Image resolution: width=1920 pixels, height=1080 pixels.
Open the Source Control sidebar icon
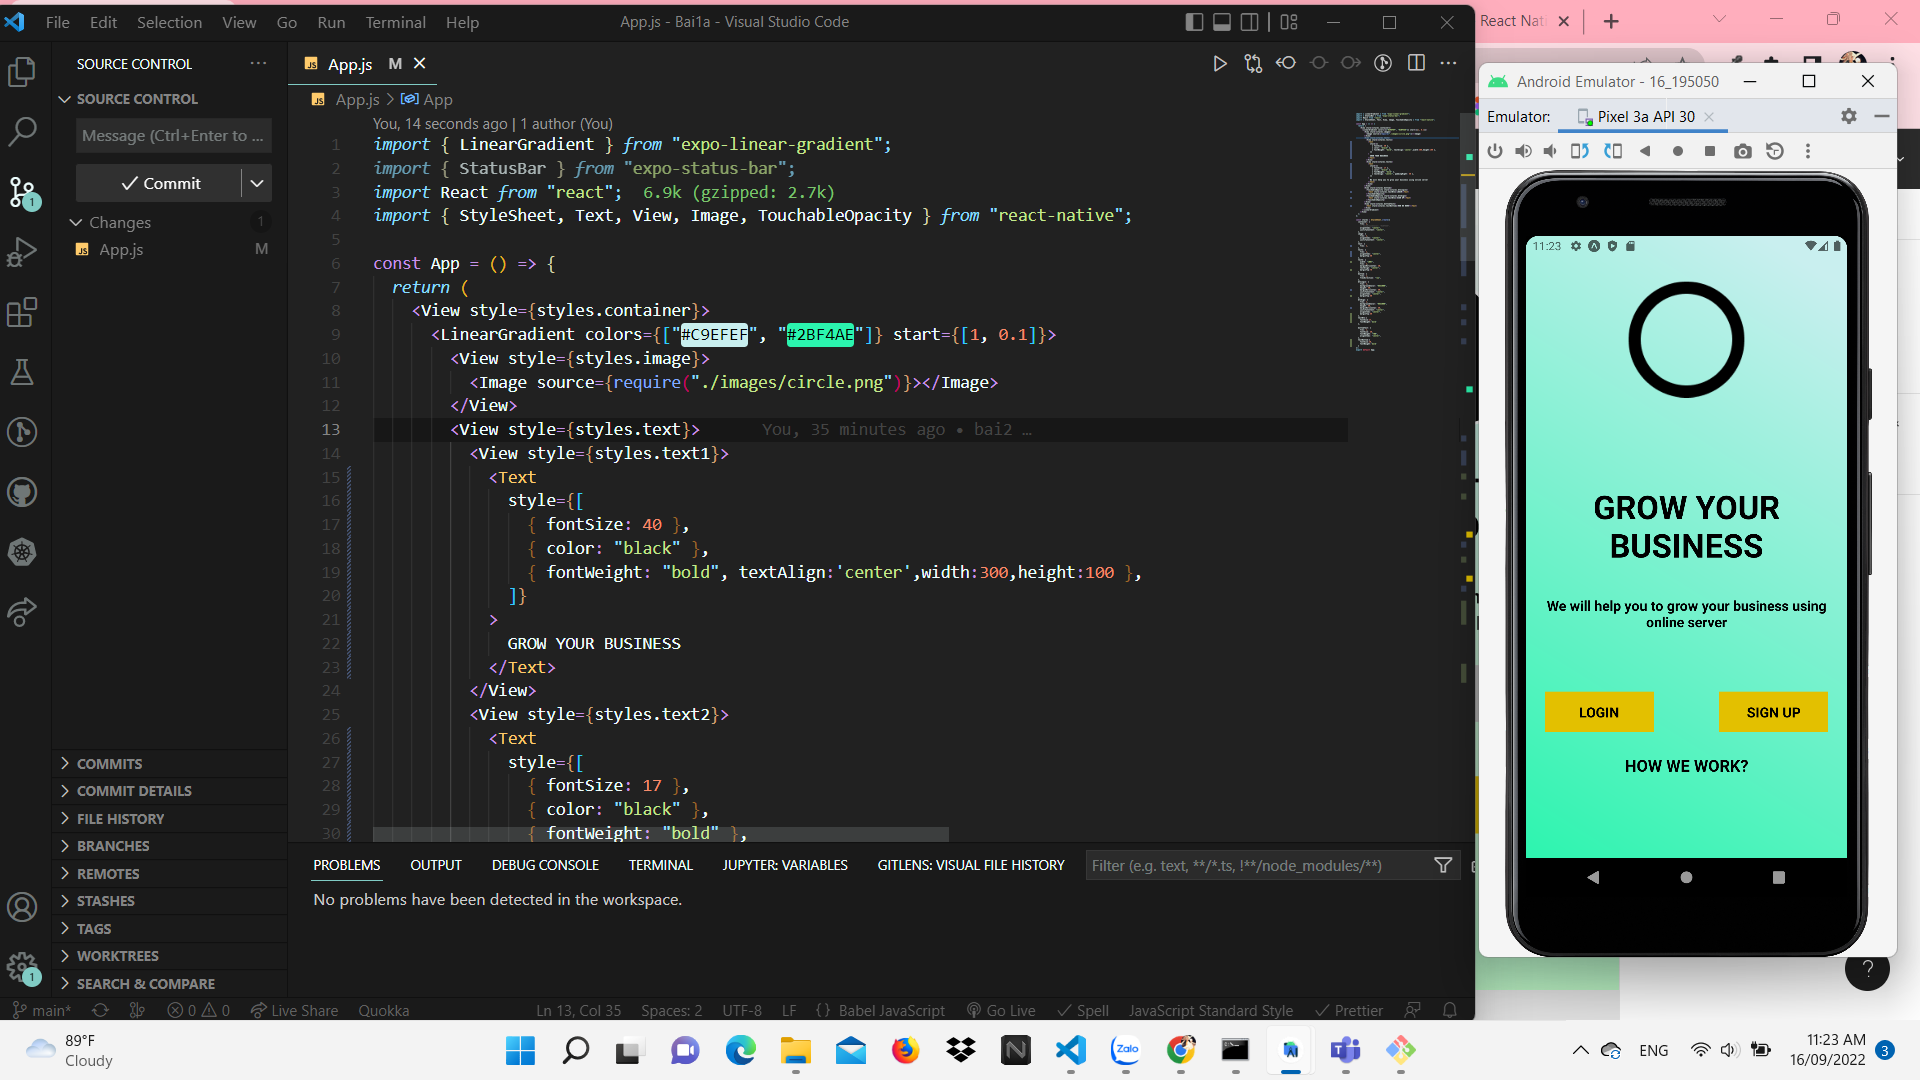pyautogui.click(x=22, y=193)
